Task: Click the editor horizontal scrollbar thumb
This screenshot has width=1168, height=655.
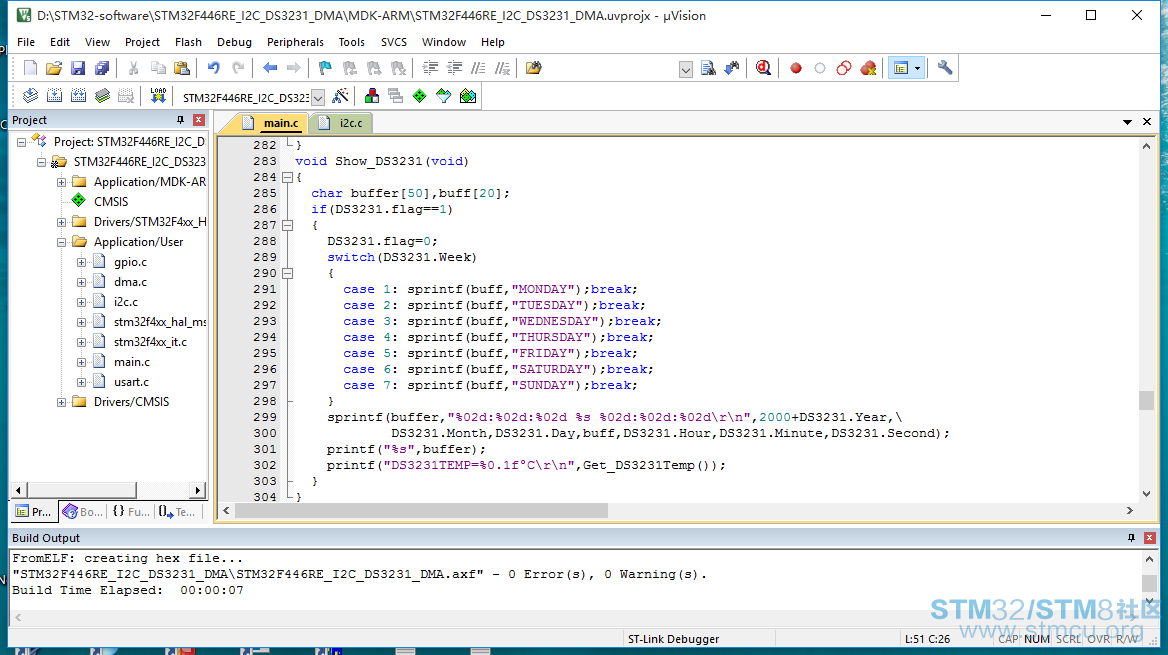Action: click(421, 511)
